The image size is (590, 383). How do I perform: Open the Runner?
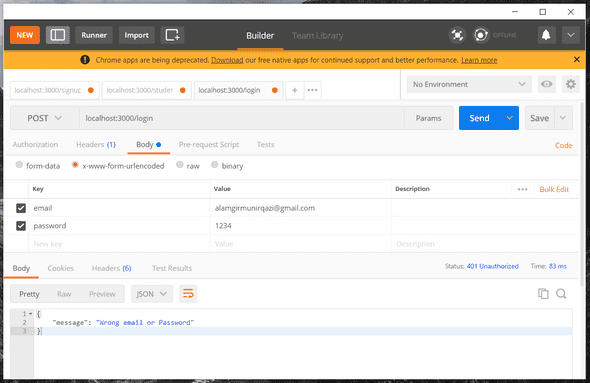point(94,35)
